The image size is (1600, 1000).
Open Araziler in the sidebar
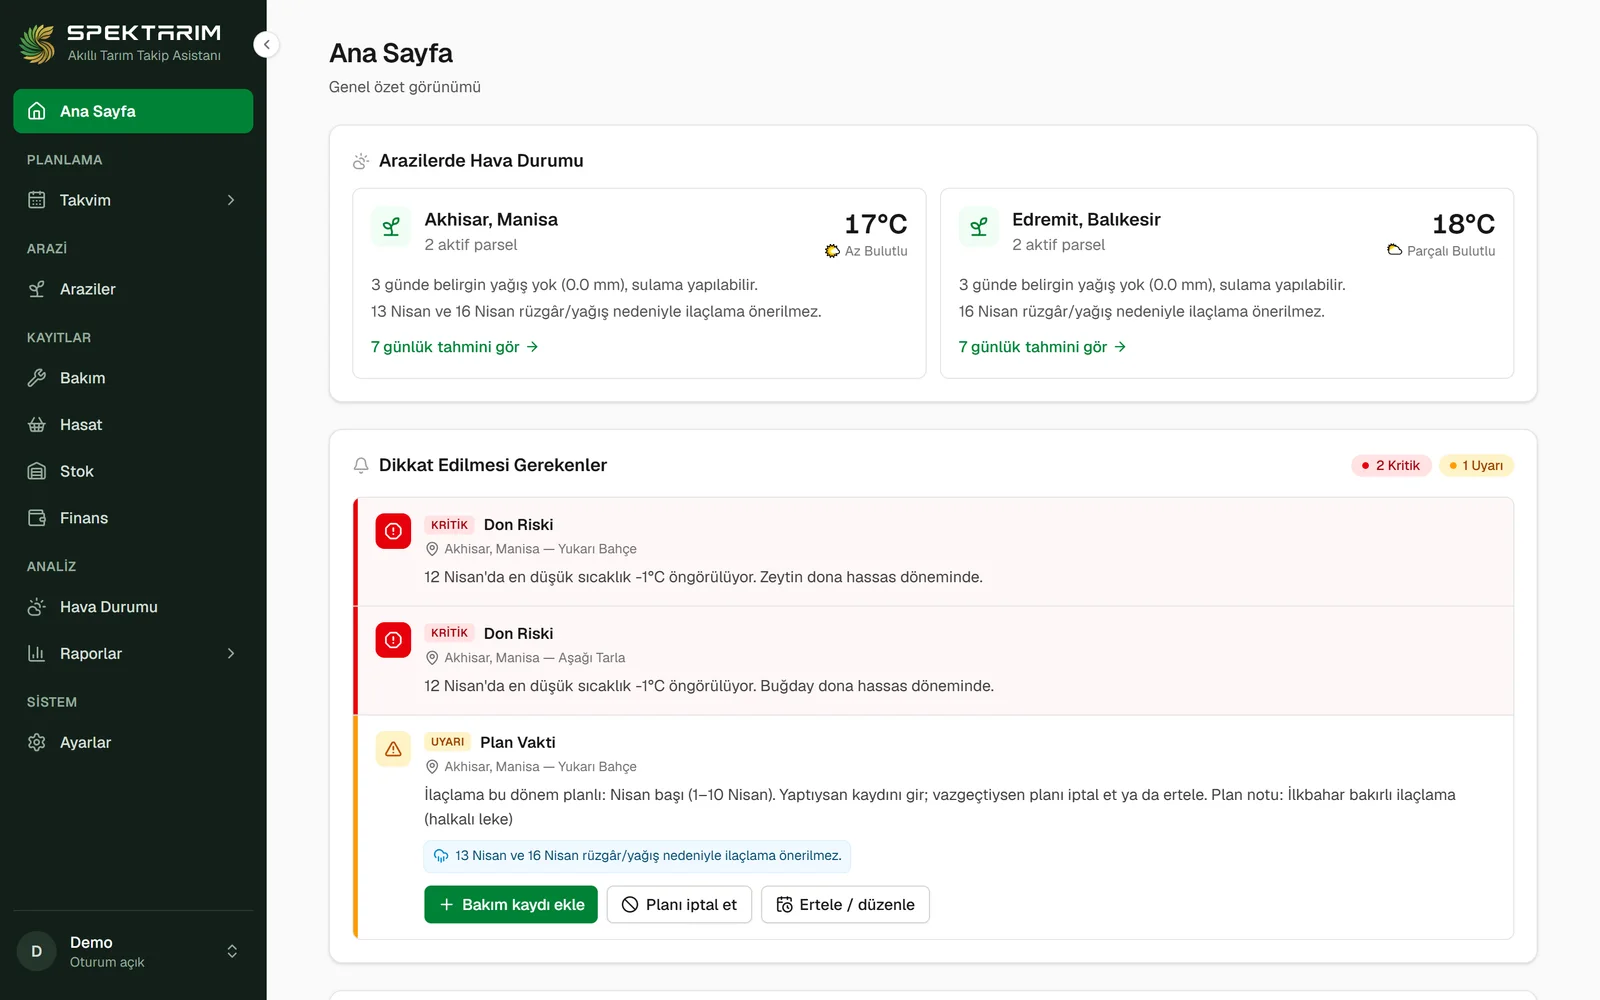pos(133,289)
